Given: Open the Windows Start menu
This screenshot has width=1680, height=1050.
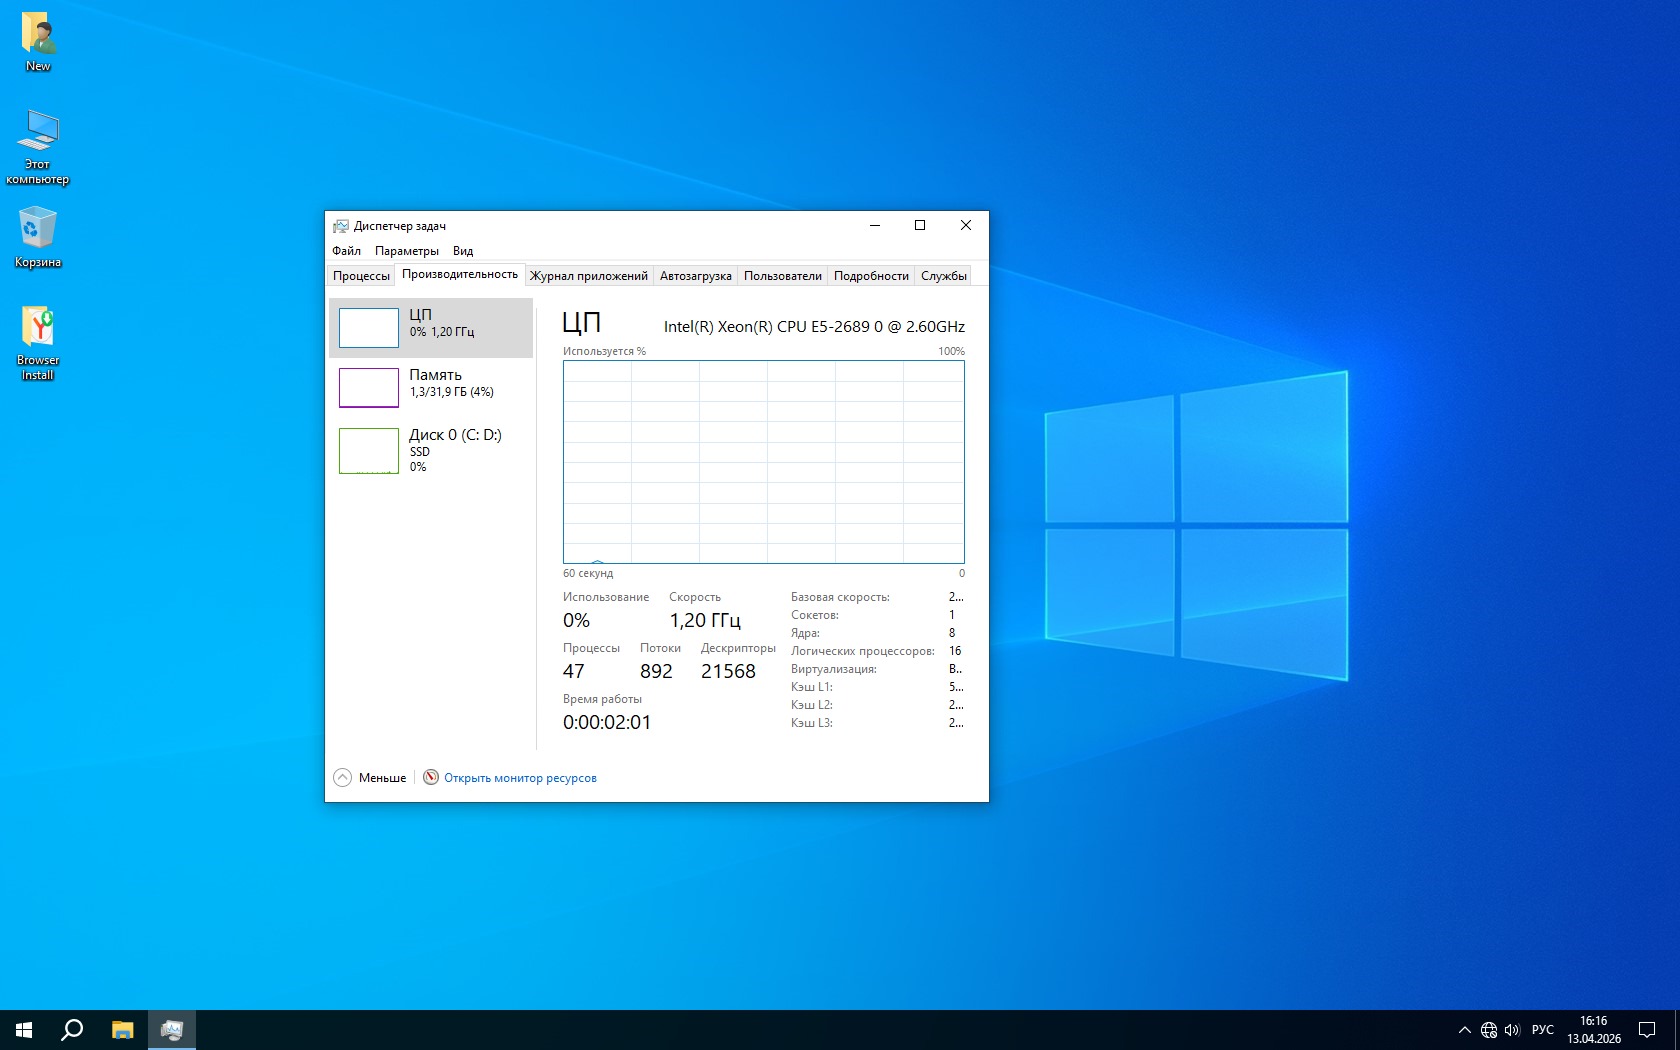Looking at the screenshot, I should tap(24, 1030).
